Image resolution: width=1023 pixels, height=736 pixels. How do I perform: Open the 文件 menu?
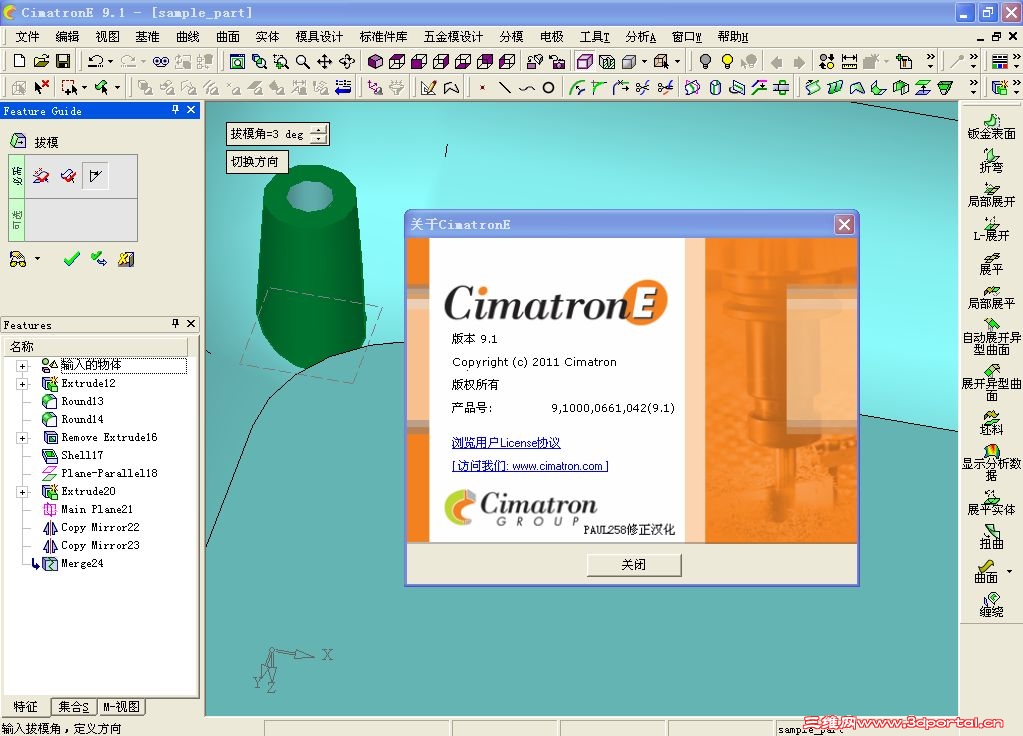[27, 37]
